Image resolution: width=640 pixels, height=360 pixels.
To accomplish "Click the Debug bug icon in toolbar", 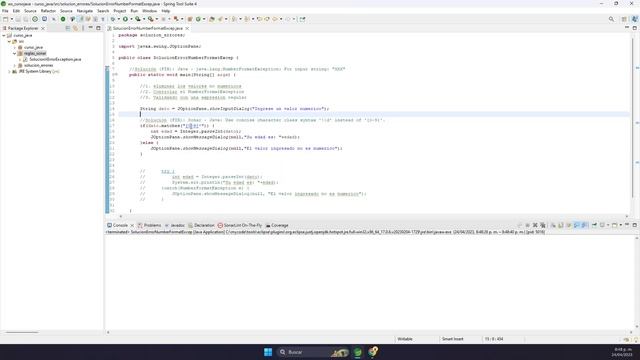I will (112, 19).
